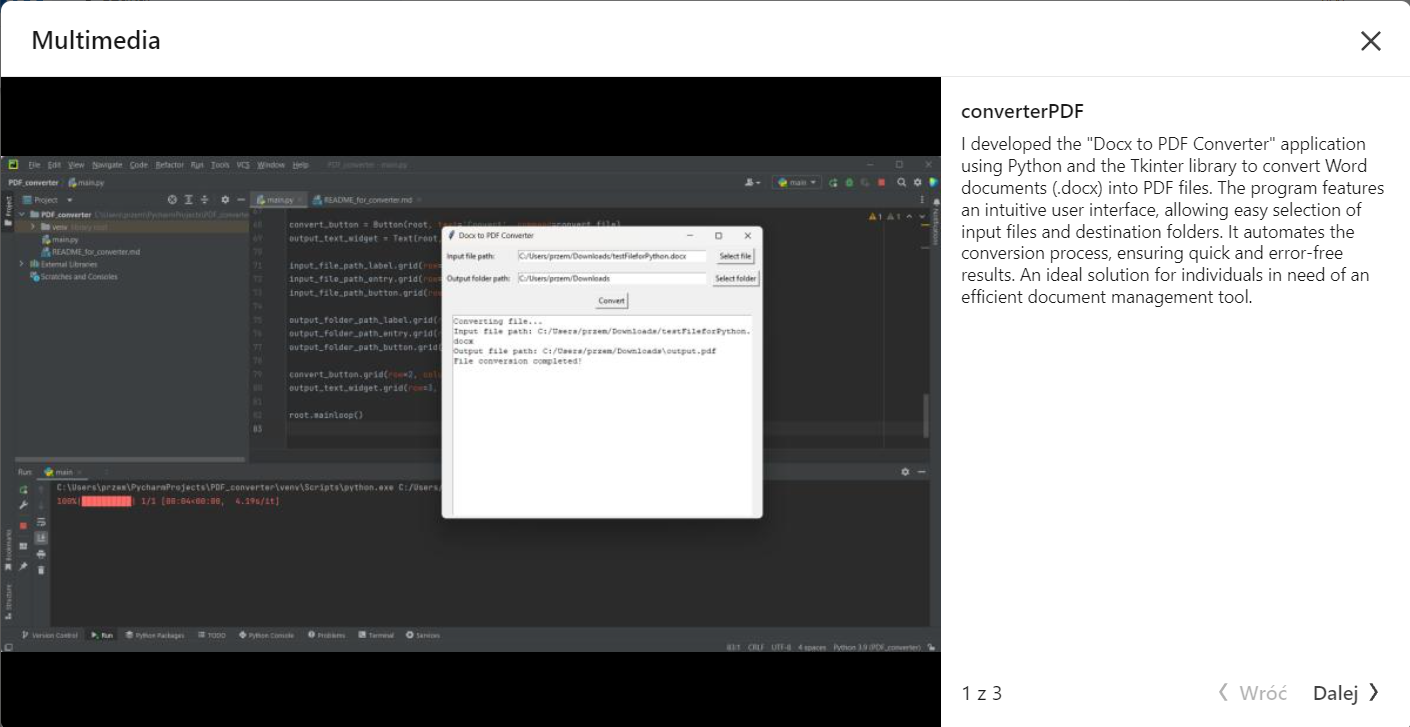Image resolution: width=1410 pixels, height=727 pixels.
Task: Open the View menu in PyCharm
Action: point(76,165)
